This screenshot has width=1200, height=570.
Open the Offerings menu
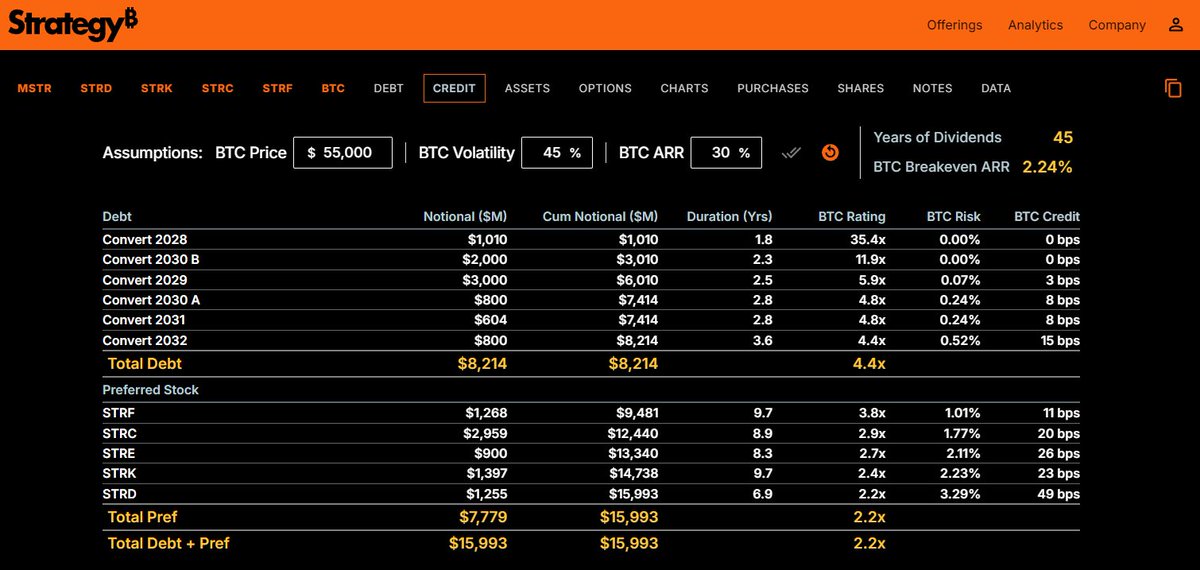click(954, 25)
